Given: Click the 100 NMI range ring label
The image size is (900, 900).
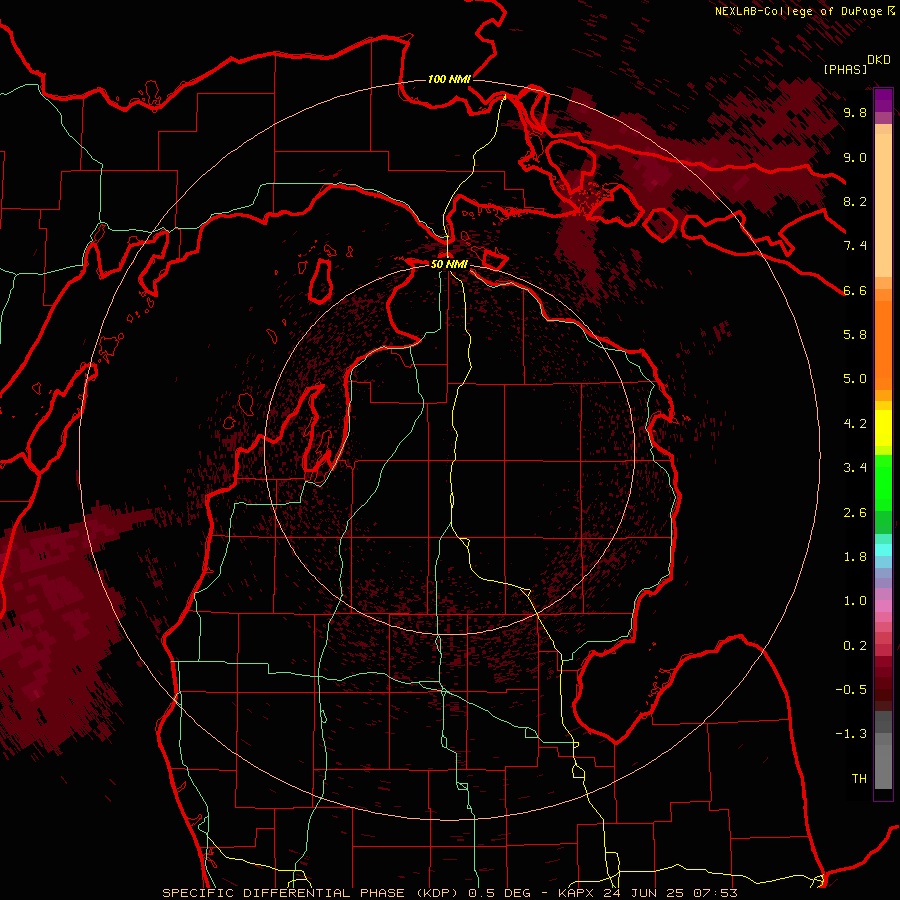Looking at the screenshot, I should click(449, 79).
